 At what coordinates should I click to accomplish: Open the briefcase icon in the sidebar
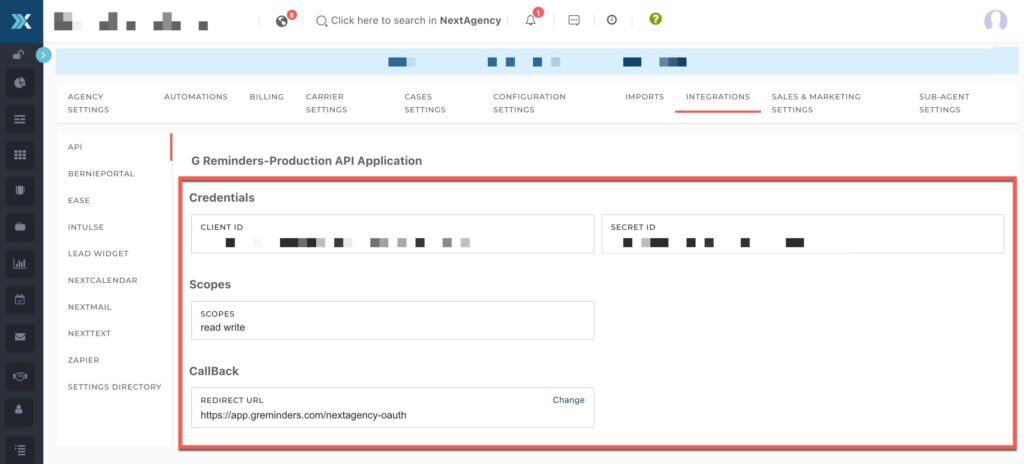(20, 228)
